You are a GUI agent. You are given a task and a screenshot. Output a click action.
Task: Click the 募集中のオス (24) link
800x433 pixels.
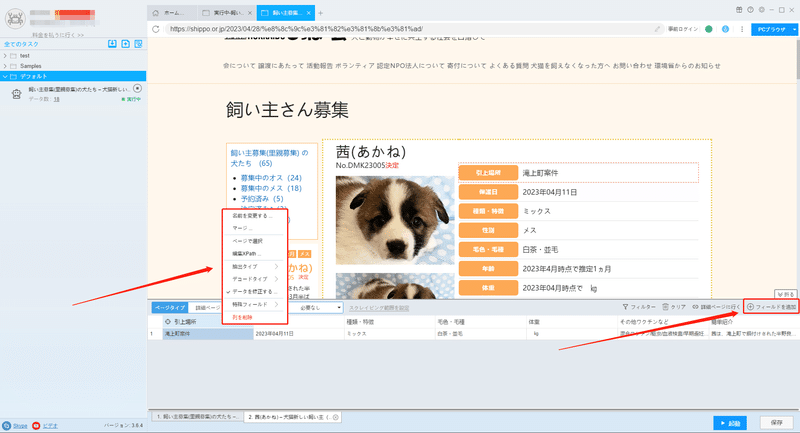pyautogui.click(x=271, y=178)
